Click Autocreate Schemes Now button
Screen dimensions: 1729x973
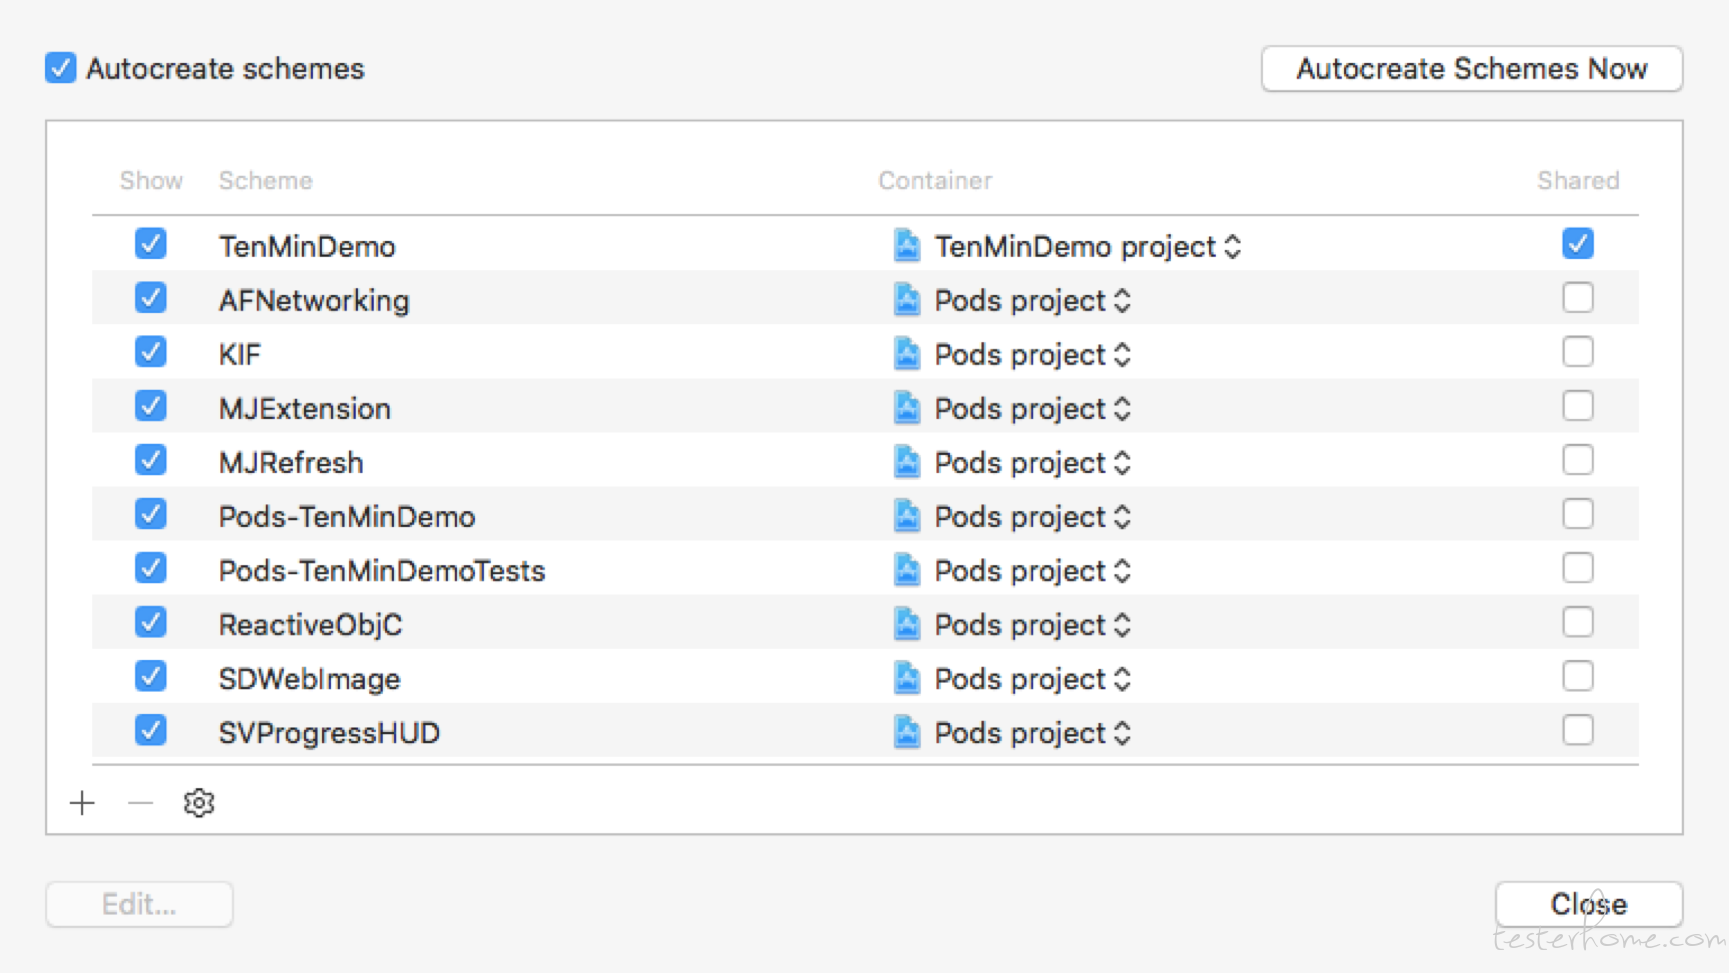1471,68
